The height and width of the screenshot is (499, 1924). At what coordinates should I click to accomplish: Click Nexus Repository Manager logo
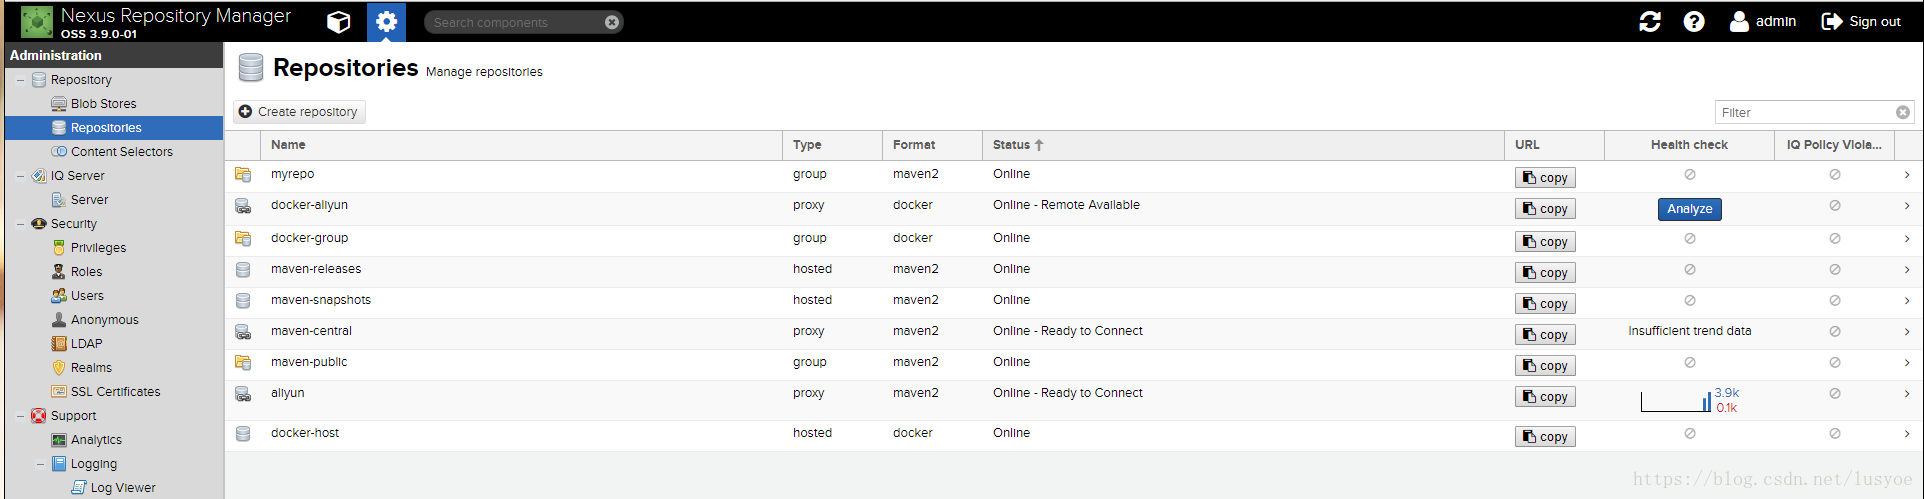click(x=37, y=21)
